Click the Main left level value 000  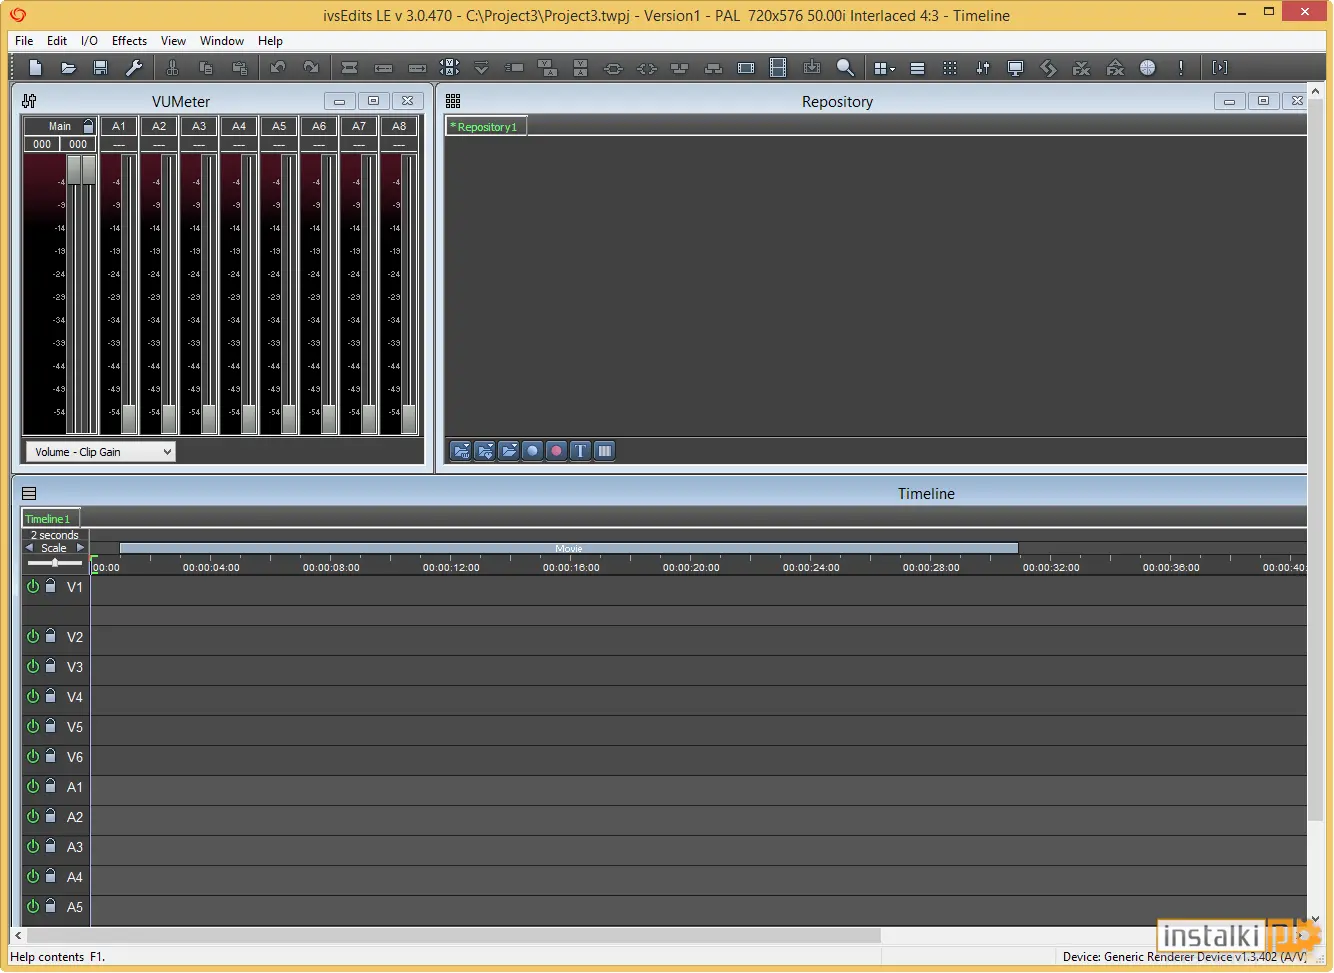pos(42,144)
